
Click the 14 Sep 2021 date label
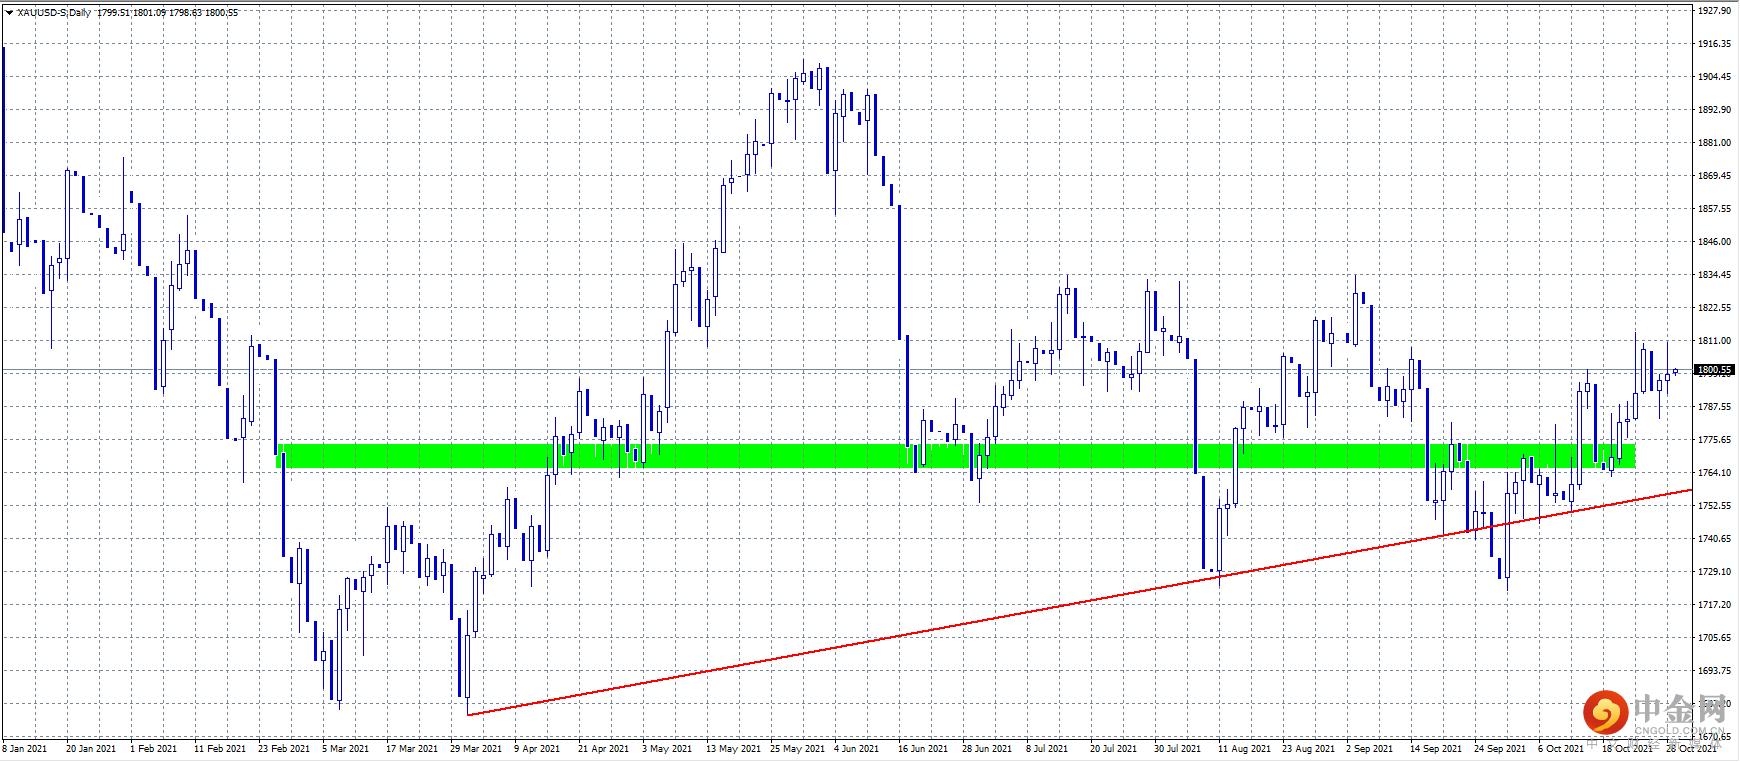tap(1436, 749)
